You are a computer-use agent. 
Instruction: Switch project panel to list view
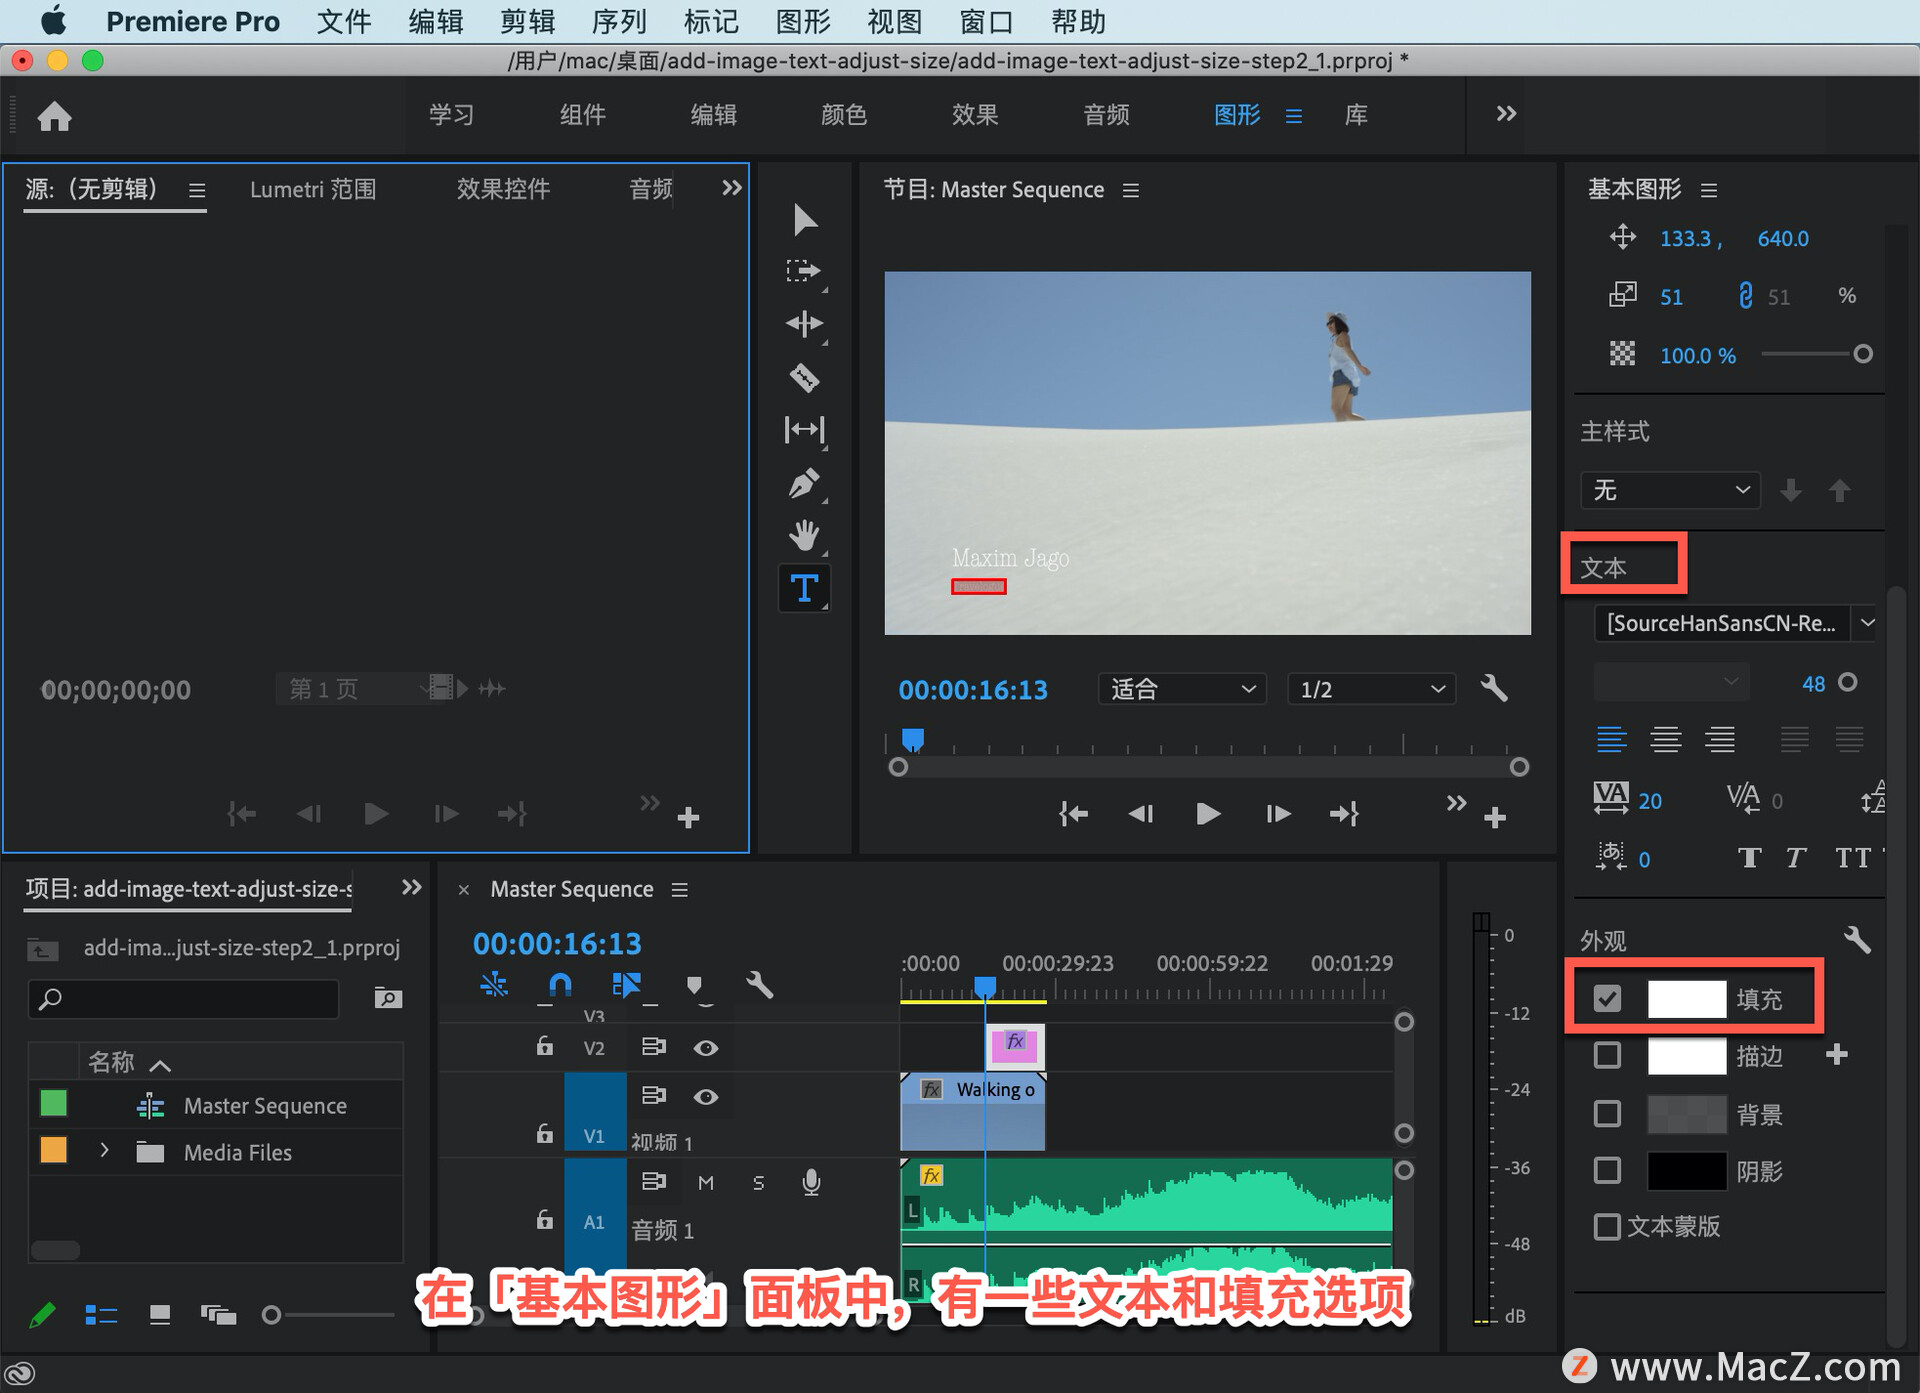pos(101,1315)
